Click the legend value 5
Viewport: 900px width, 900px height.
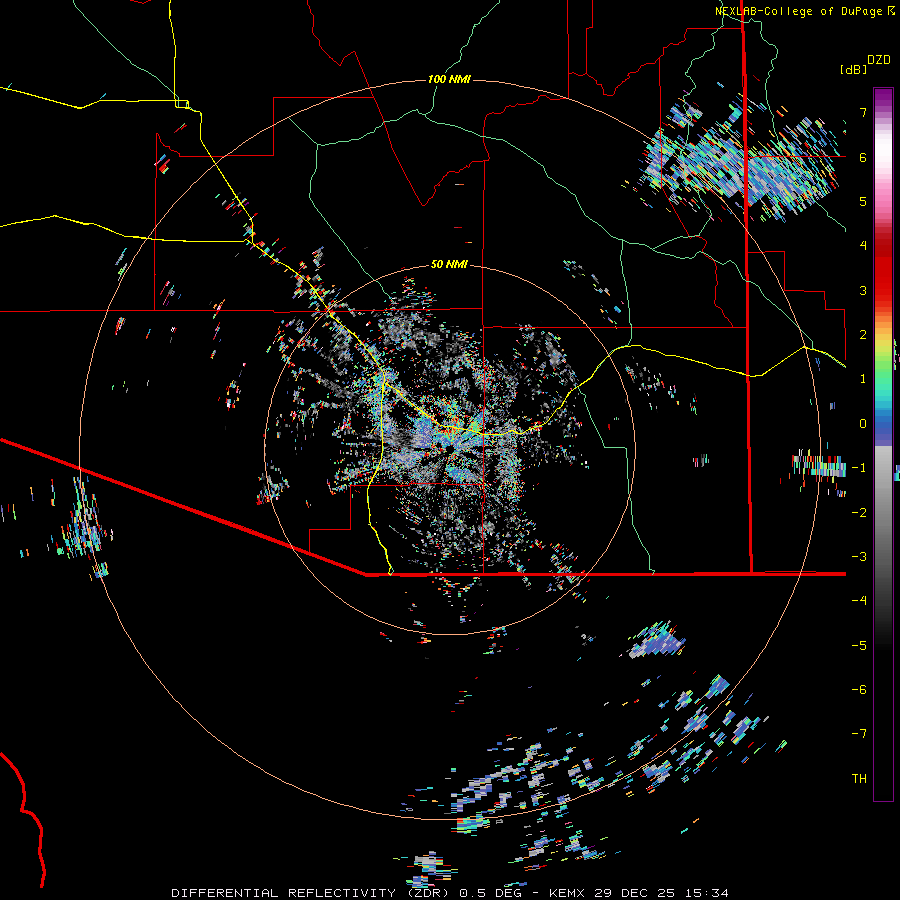click(x=863, y=201)
